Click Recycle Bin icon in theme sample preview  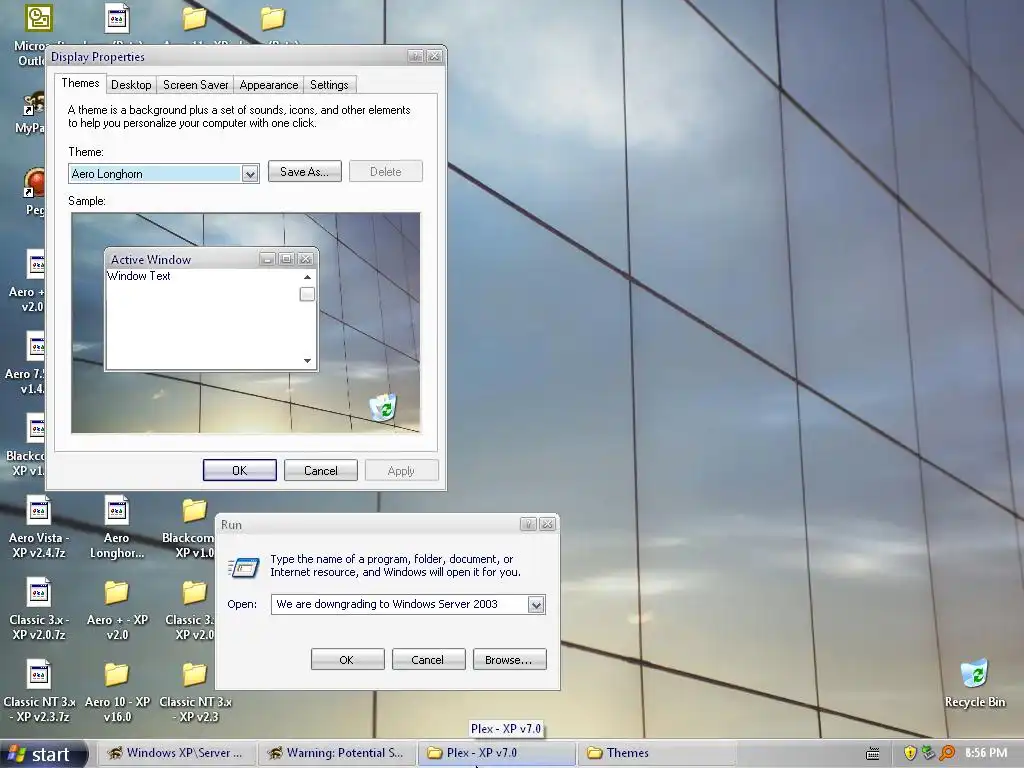(383, 407)
